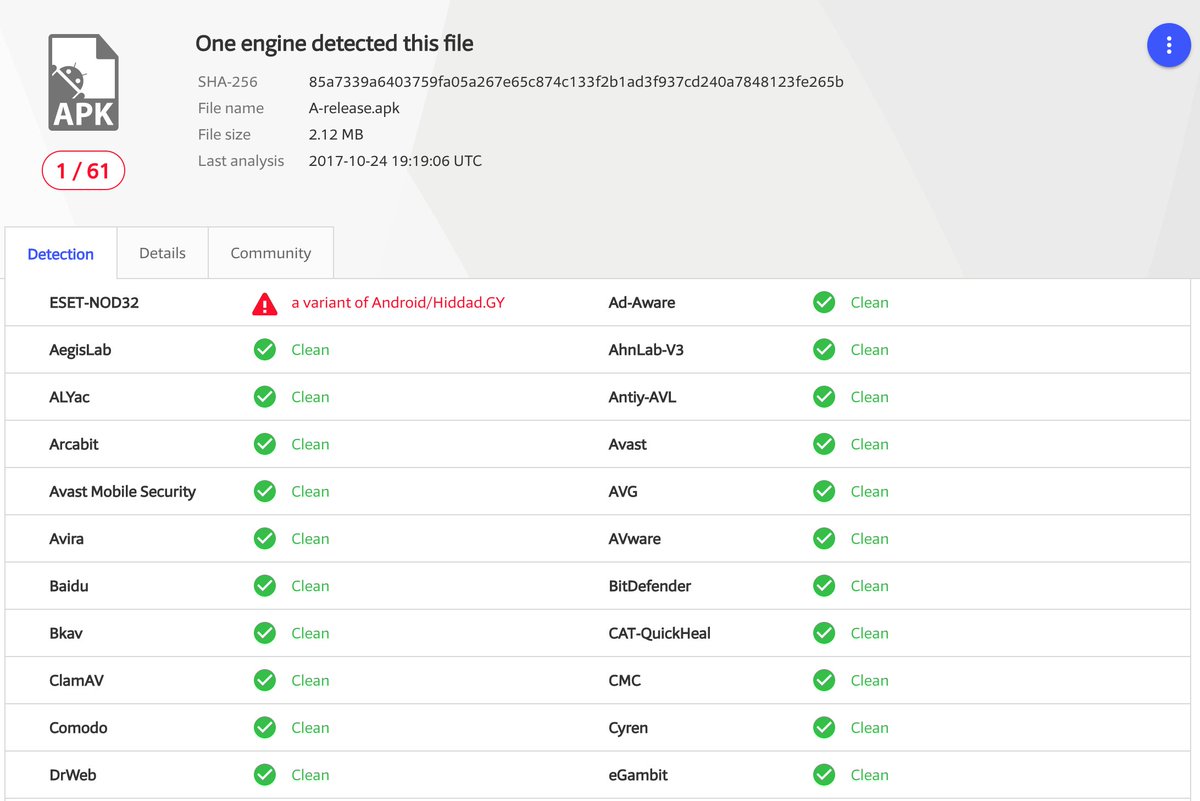The height and width of the screenshot is (801, 1200).
Task: Click the ClamAV engine name
Action: point(77,680)
